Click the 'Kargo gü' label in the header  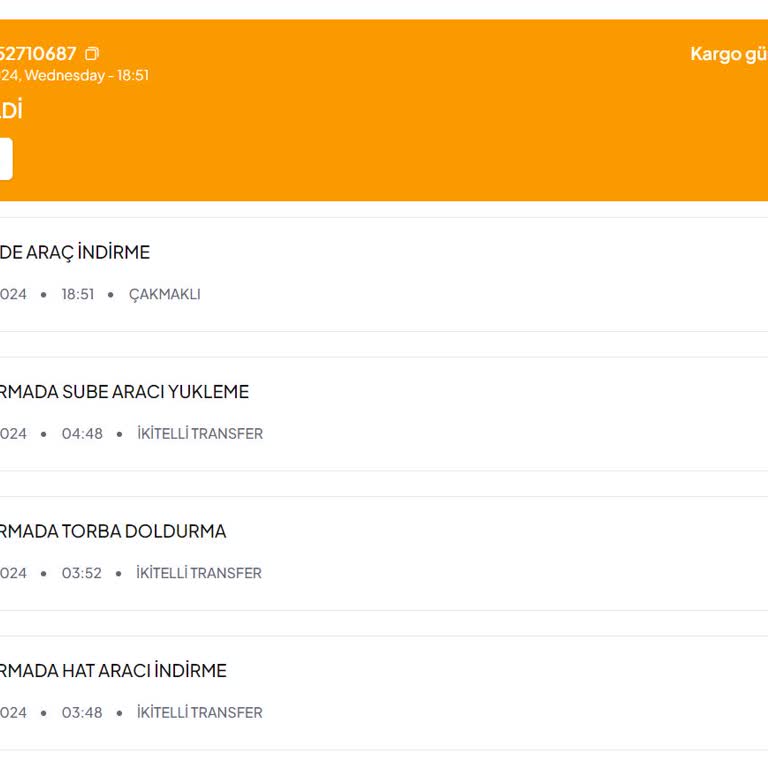click(x=728, y=54)
